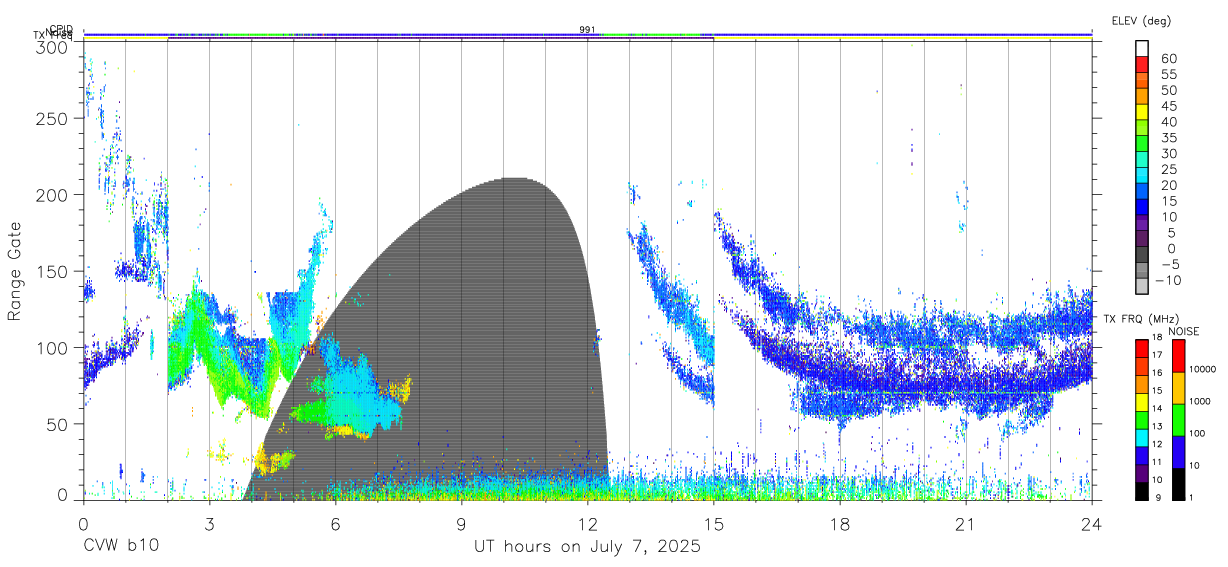Screen dimensions: 1228x567
Task: Click the TX FRQ scale label '18'
Action: coord(1159,337)
